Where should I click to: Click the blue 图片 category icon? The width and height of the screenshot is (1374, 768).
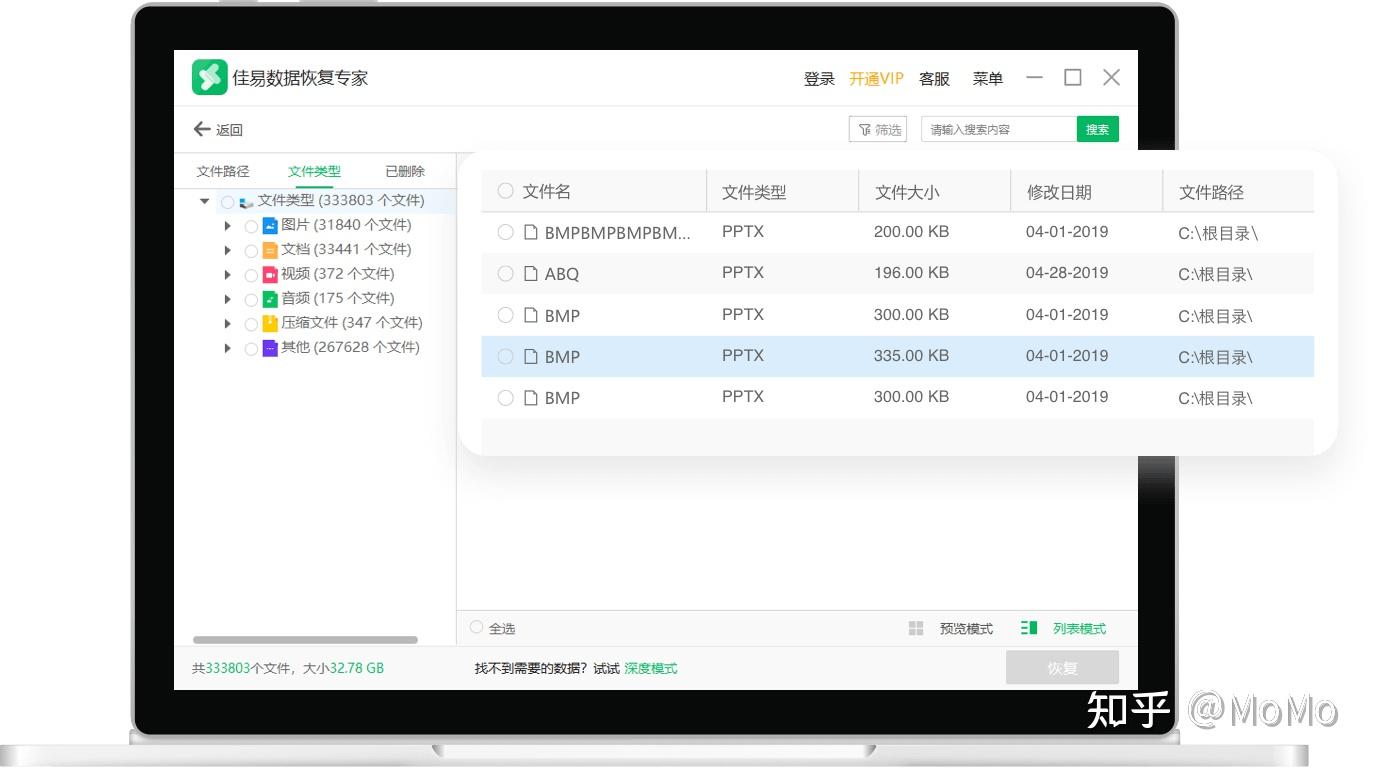coord(270,225)
